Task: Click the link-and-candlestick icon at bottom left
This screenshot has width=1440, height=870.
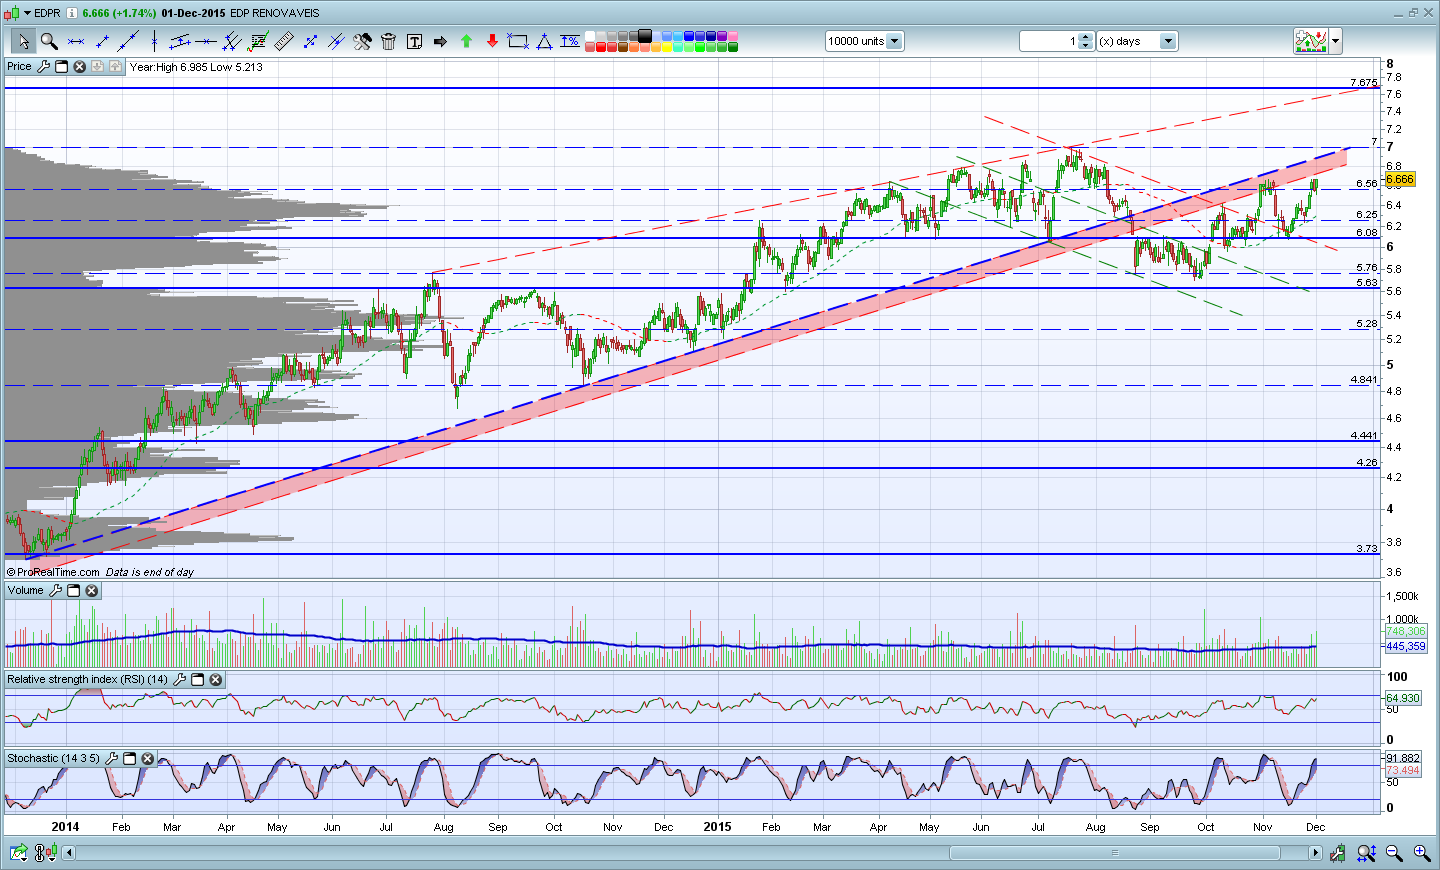Action: [x=45, y=853]
